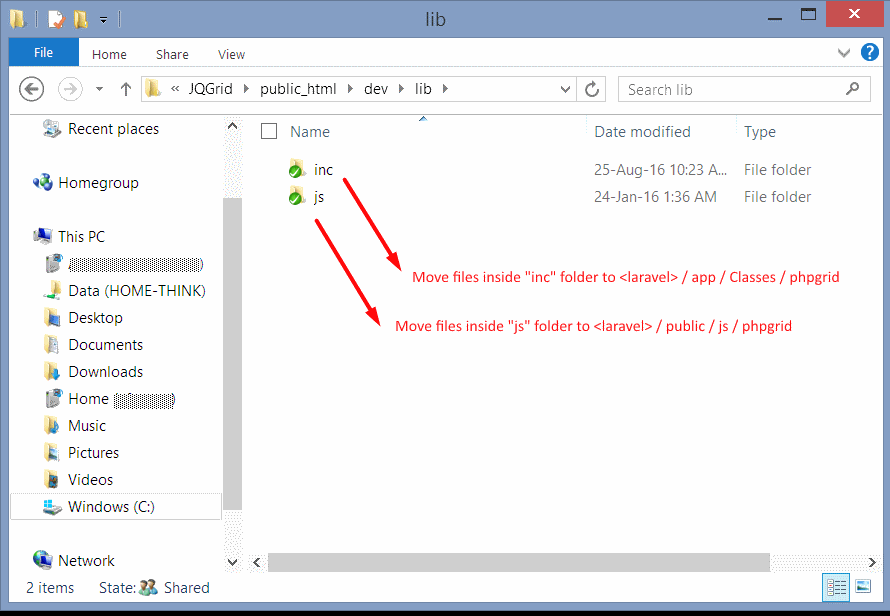Open the address bar history dropdown

click(x=566, y=89)
